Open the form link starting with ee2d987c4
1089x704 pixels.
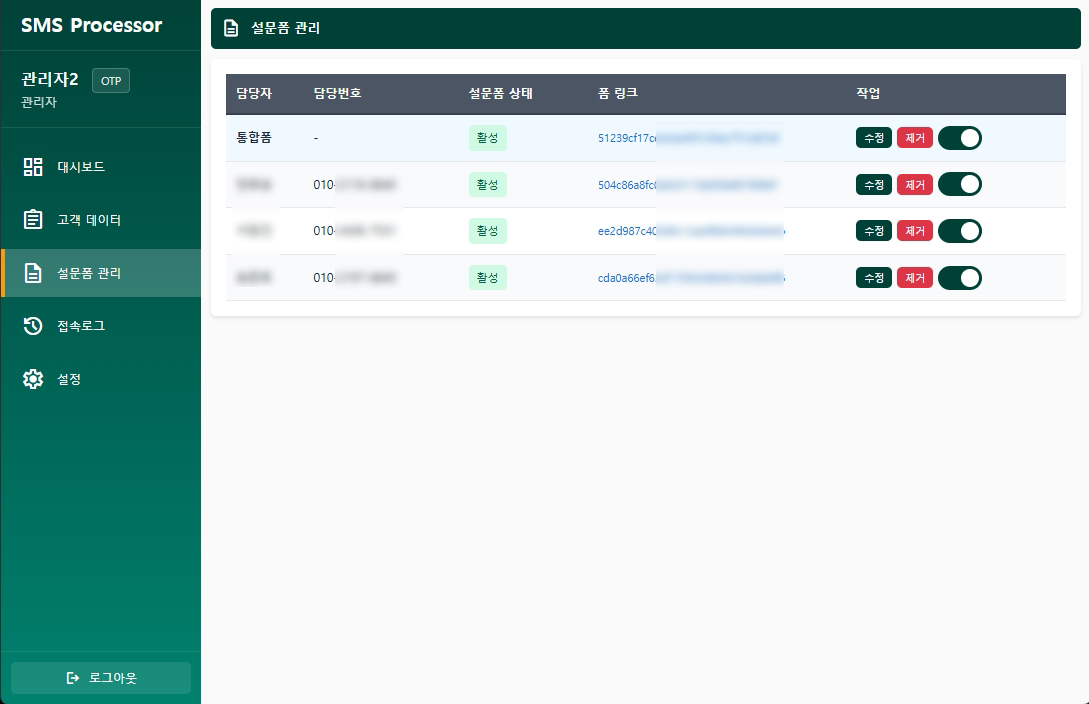tap(690, 231)
